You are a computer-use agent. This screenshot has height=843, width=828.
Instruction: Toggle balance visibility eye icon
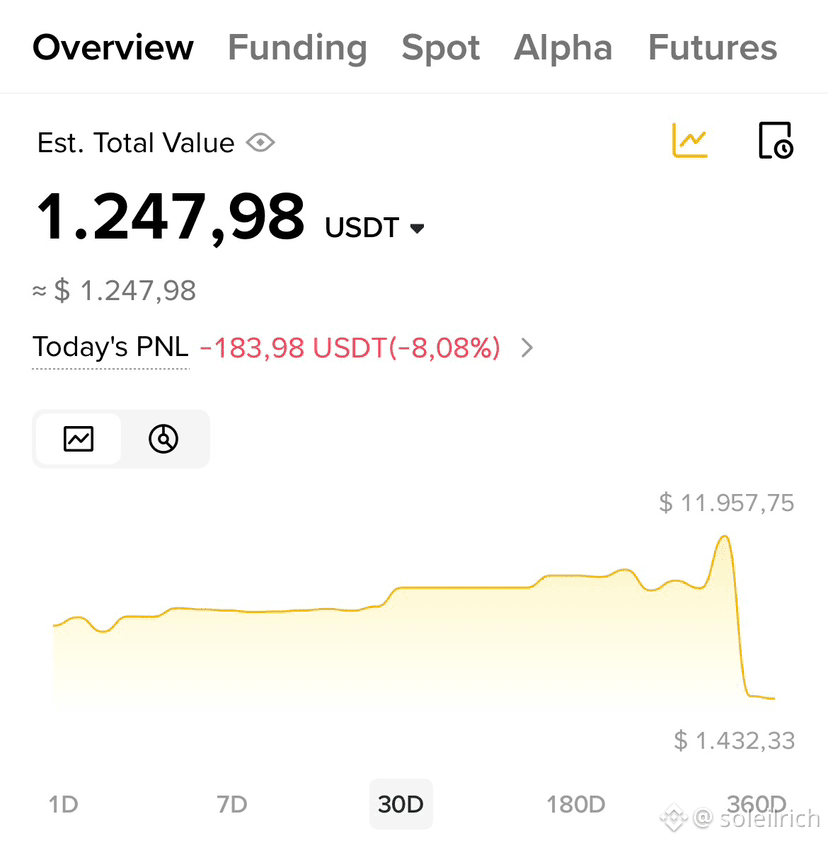tap(261, 143)
